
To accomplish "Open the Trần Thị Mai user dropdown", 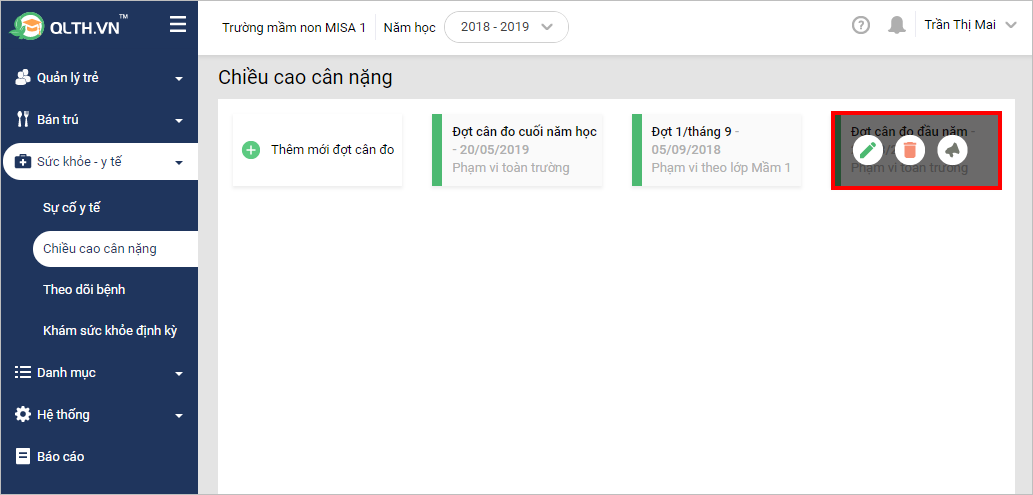I will point(969,25).
